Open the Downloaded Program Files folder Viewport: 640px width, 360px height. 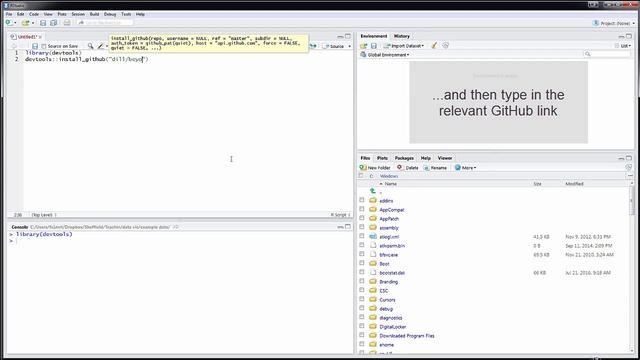[x=407, y=336]
